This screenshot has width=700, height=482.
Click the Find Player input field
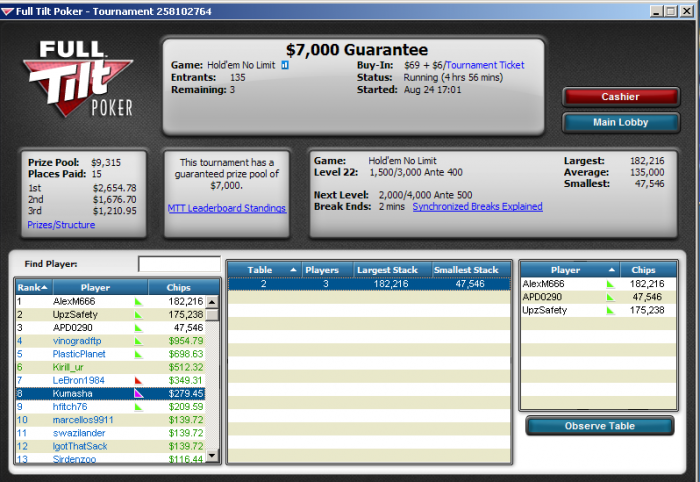(x=179, y=264)
